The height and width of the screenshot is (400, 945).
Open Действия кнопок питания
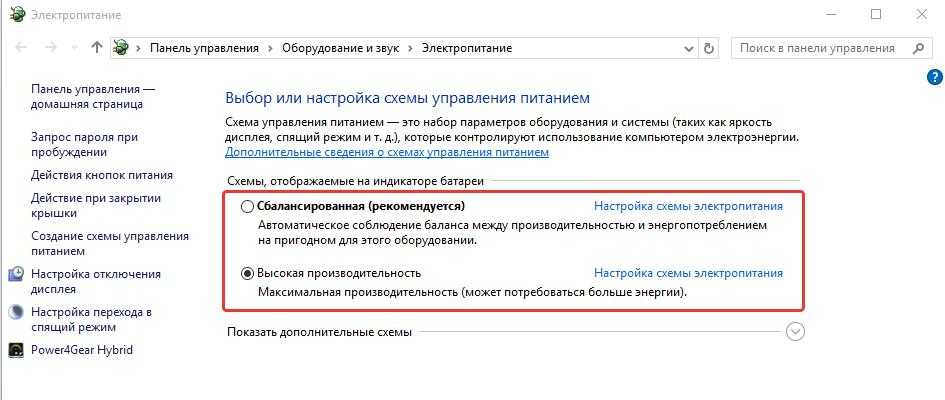click(102, 175)
